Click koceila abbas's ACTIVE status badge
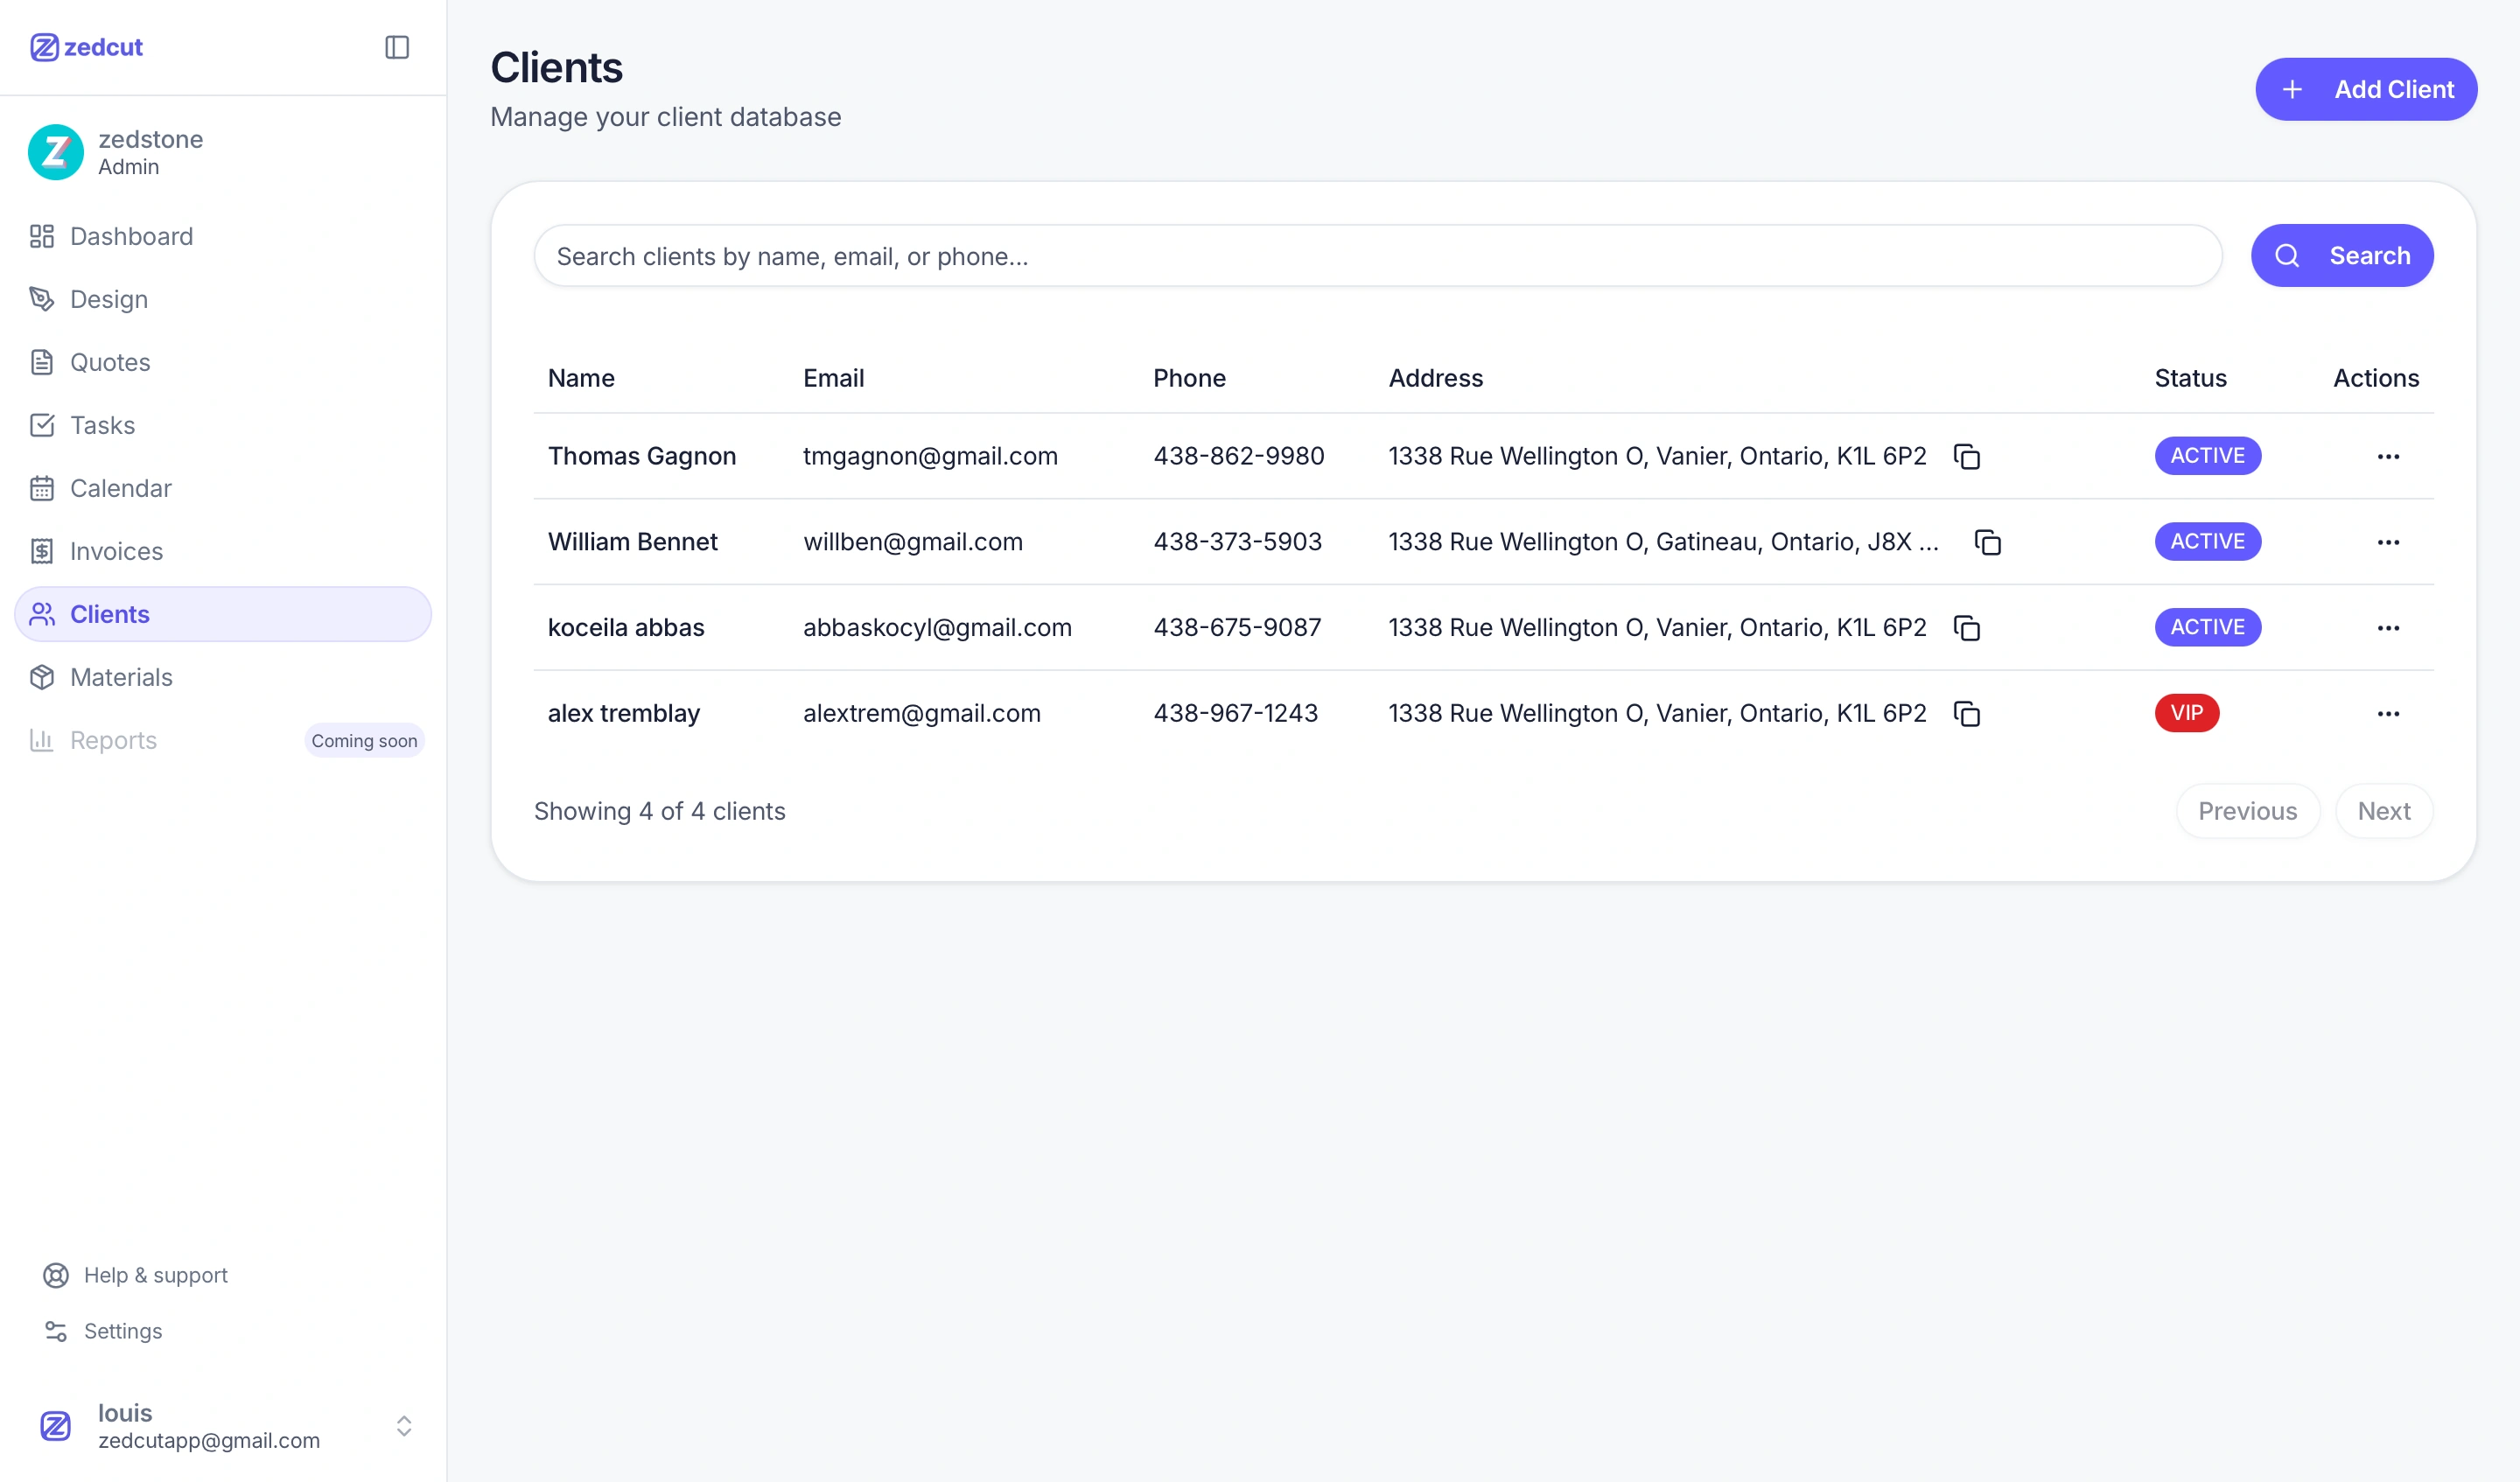 click(x=2207, y=627)
